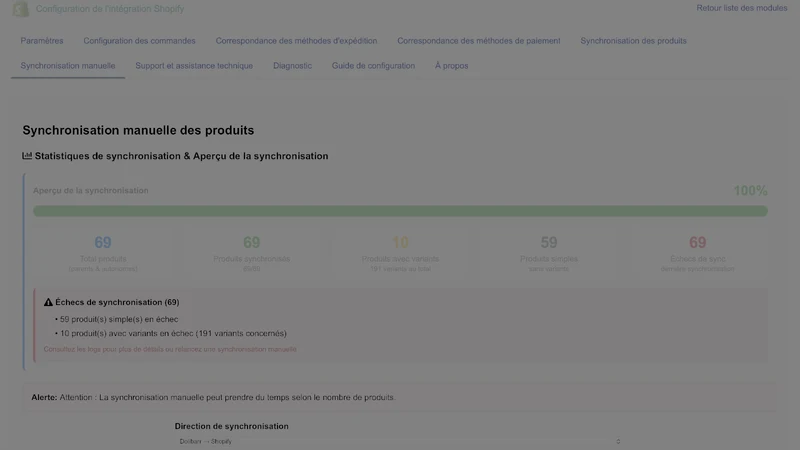Open the À propos tab

(x=452, y=66)
